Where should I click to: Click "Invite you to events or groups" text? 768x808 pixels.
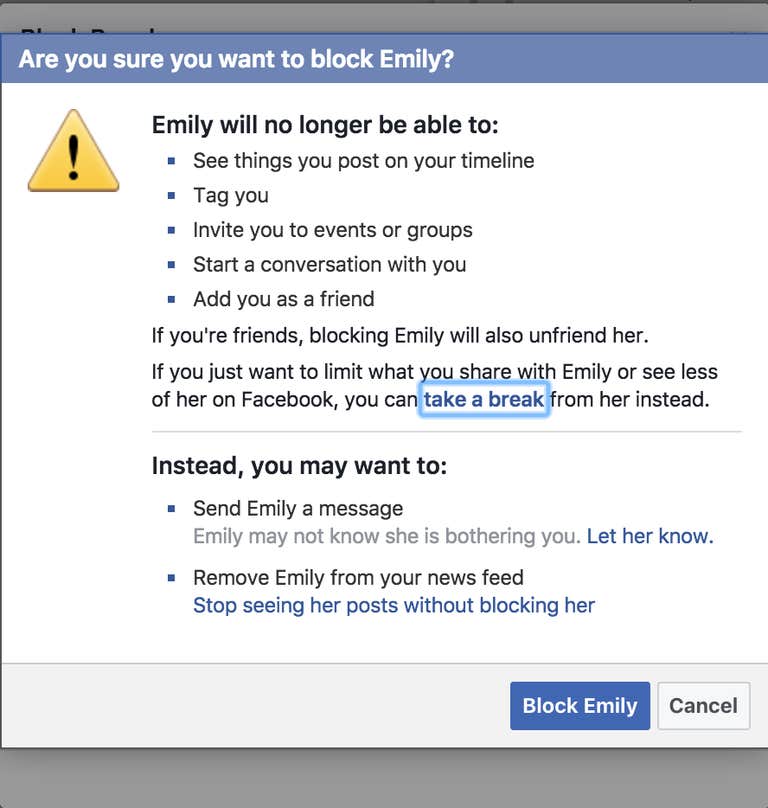[332, 230]
